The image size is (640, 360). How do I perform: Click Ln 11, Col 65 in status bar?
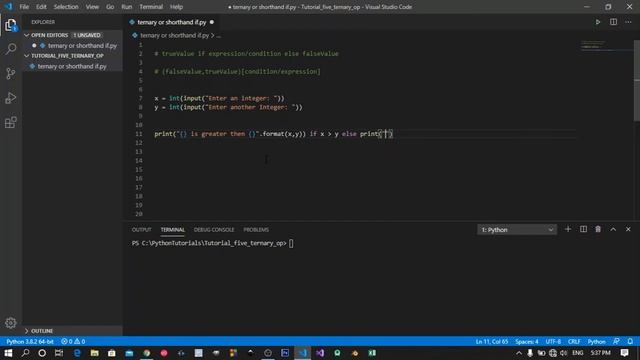[x=492, y=341]
